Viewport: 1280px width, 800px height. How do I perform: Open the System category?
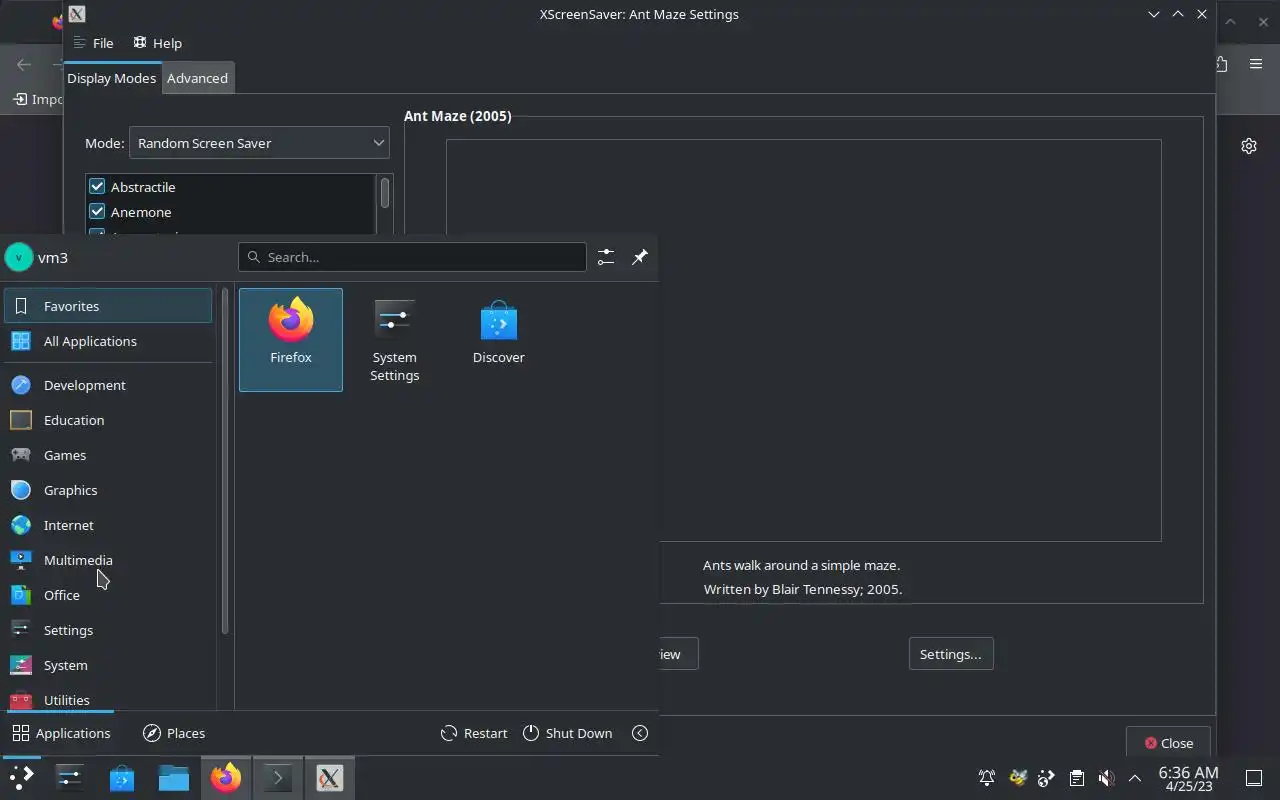(x=108, y=665)
